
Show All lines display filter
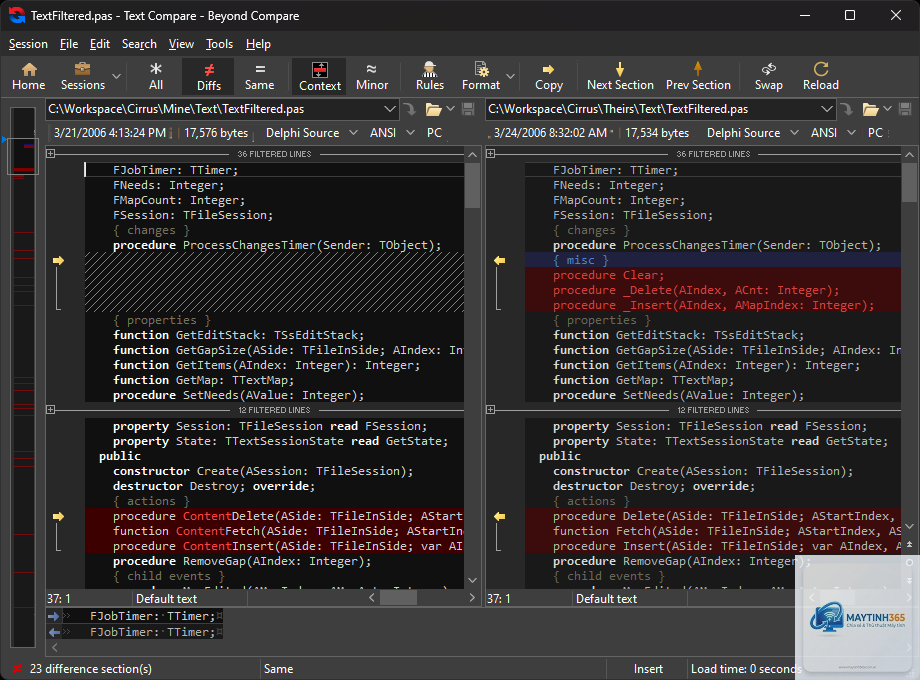point(155,77)
